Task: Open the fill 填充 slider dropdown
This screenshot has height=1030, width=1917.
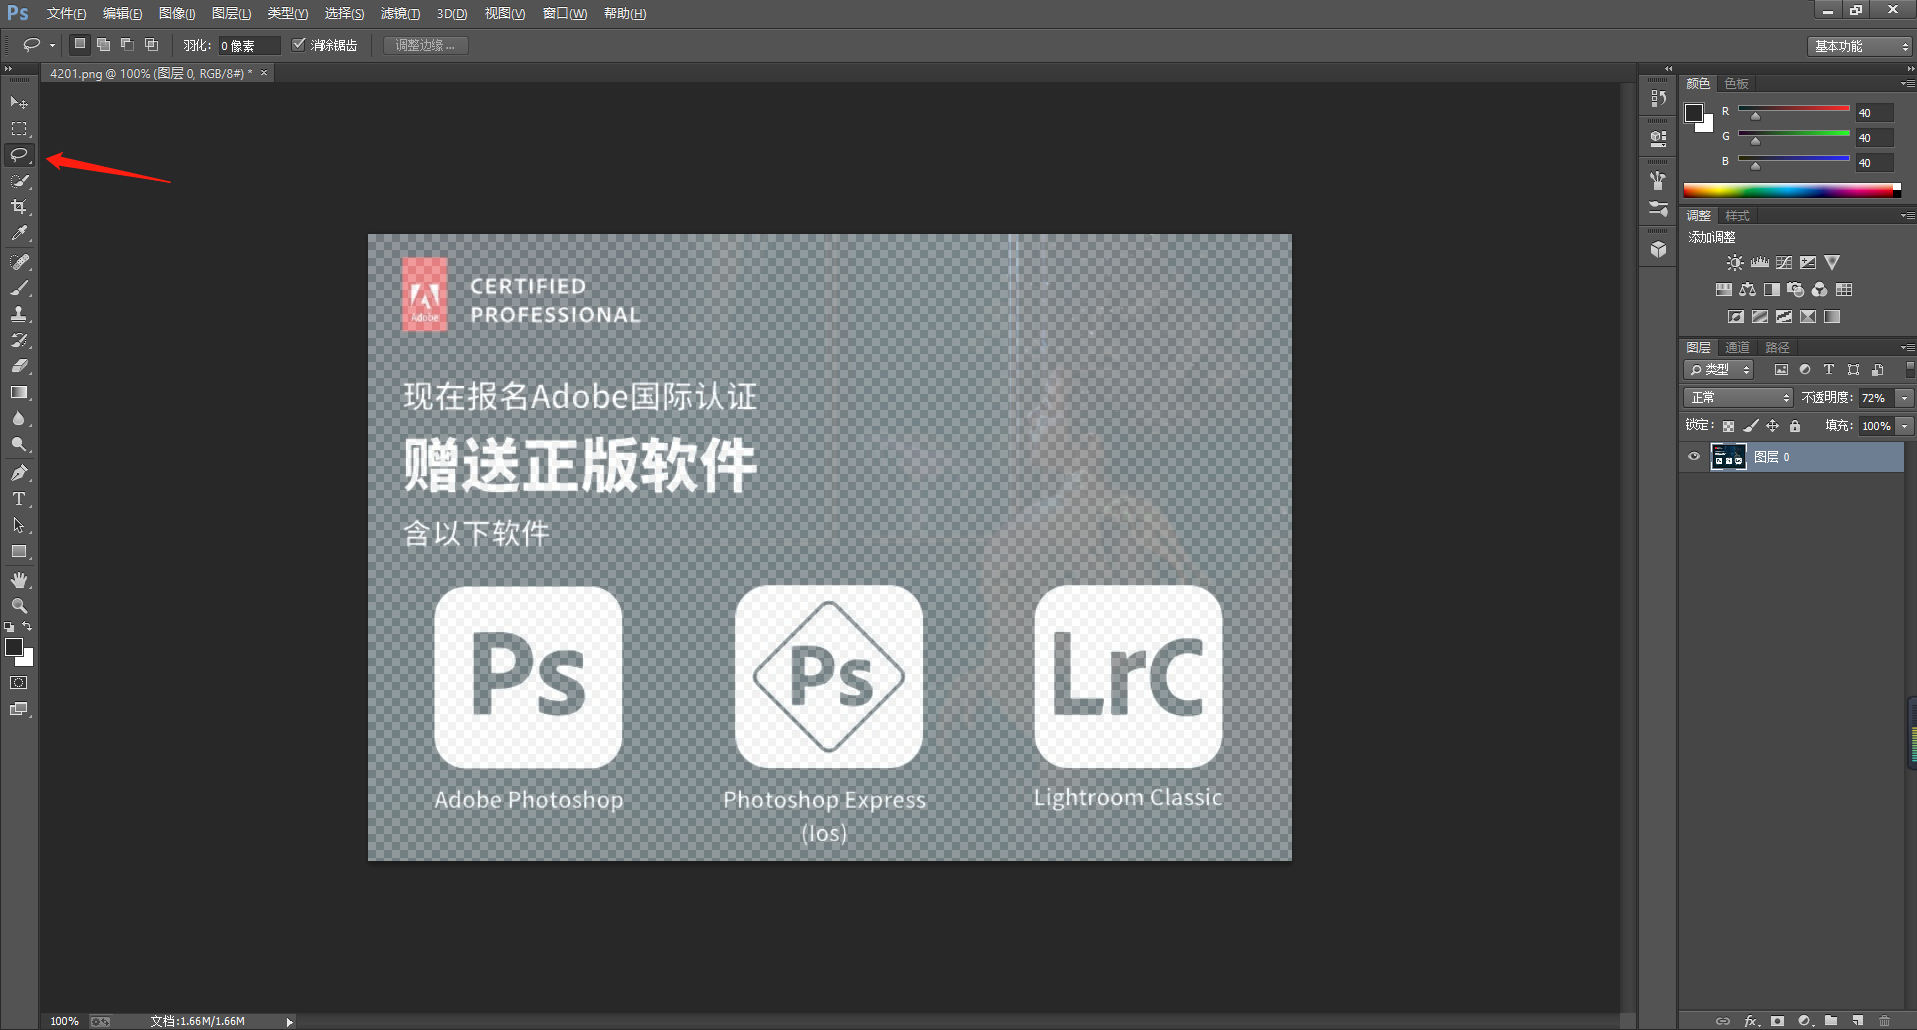Action: 1904,426
